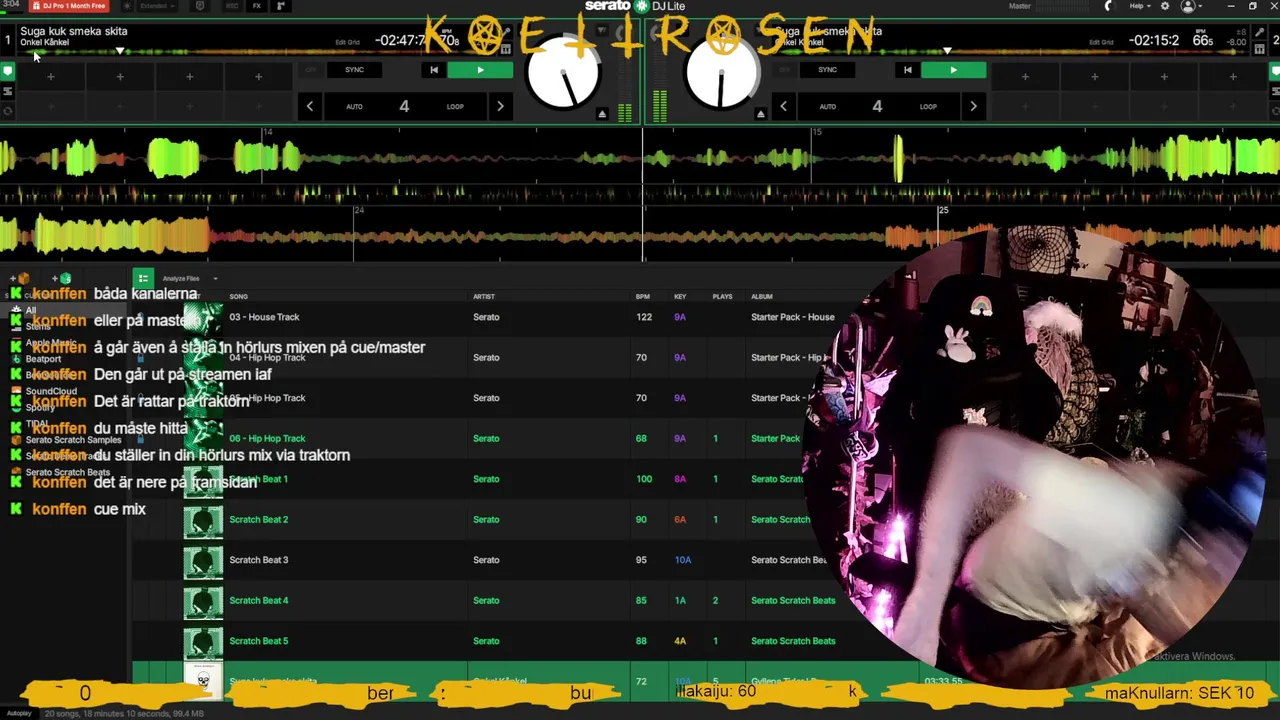This screenshot has height=720, width=1280.
Task: Add fourth cue point on right deck
Action: pos(1232,77)
